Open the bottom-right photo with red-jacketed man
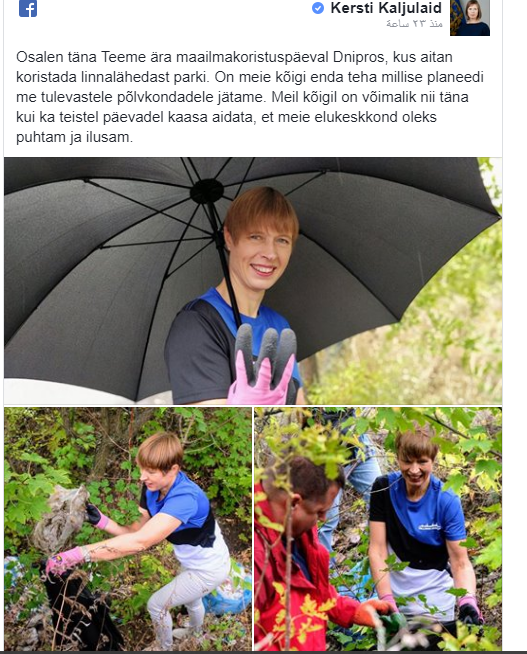 [378, 529]
